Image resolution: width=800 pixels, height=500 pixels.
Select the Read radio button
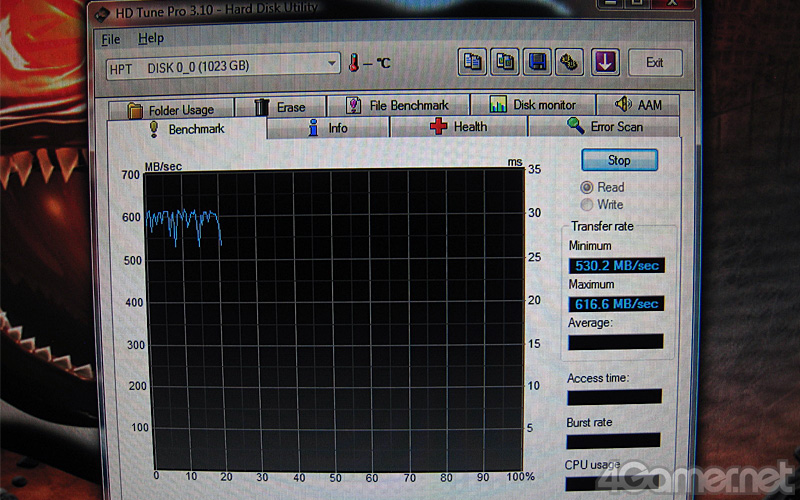coord(587,187)
